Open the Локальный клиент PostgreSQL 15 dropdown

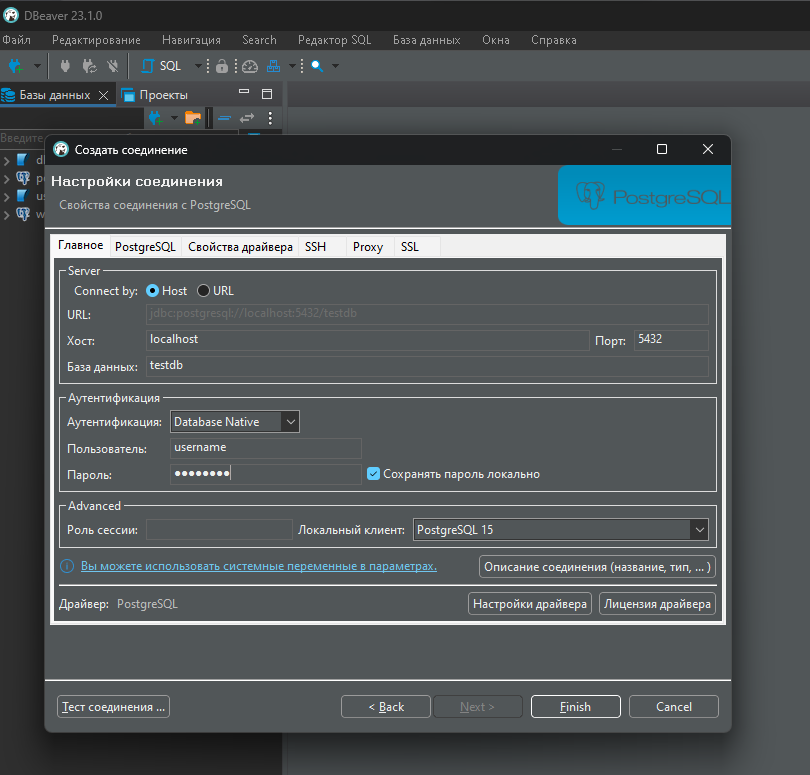(x=561, y=530)
